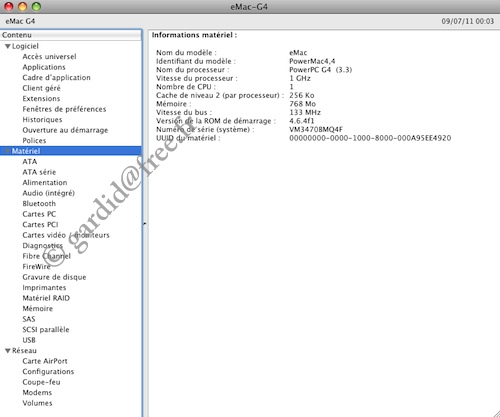
Task: Click the Contenu column header
Action: [71, 35]
